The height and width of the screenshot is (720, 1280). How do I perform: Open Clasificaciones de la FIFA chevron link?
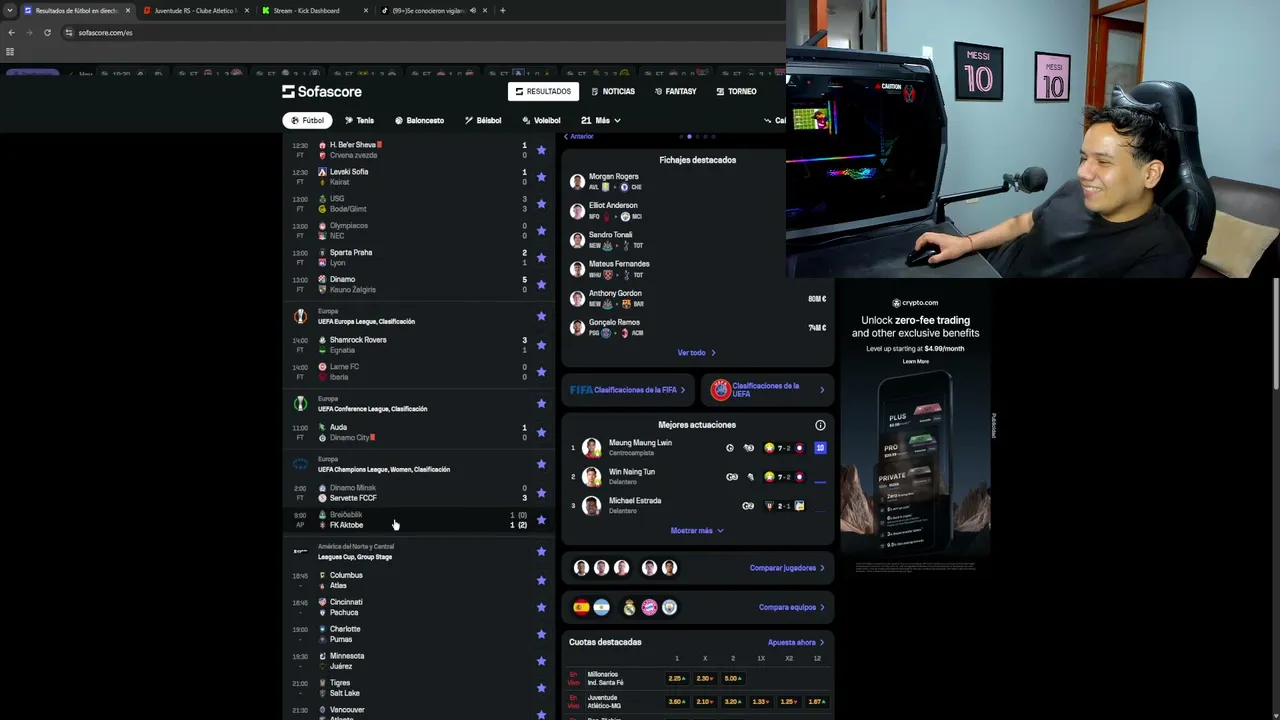628,390
